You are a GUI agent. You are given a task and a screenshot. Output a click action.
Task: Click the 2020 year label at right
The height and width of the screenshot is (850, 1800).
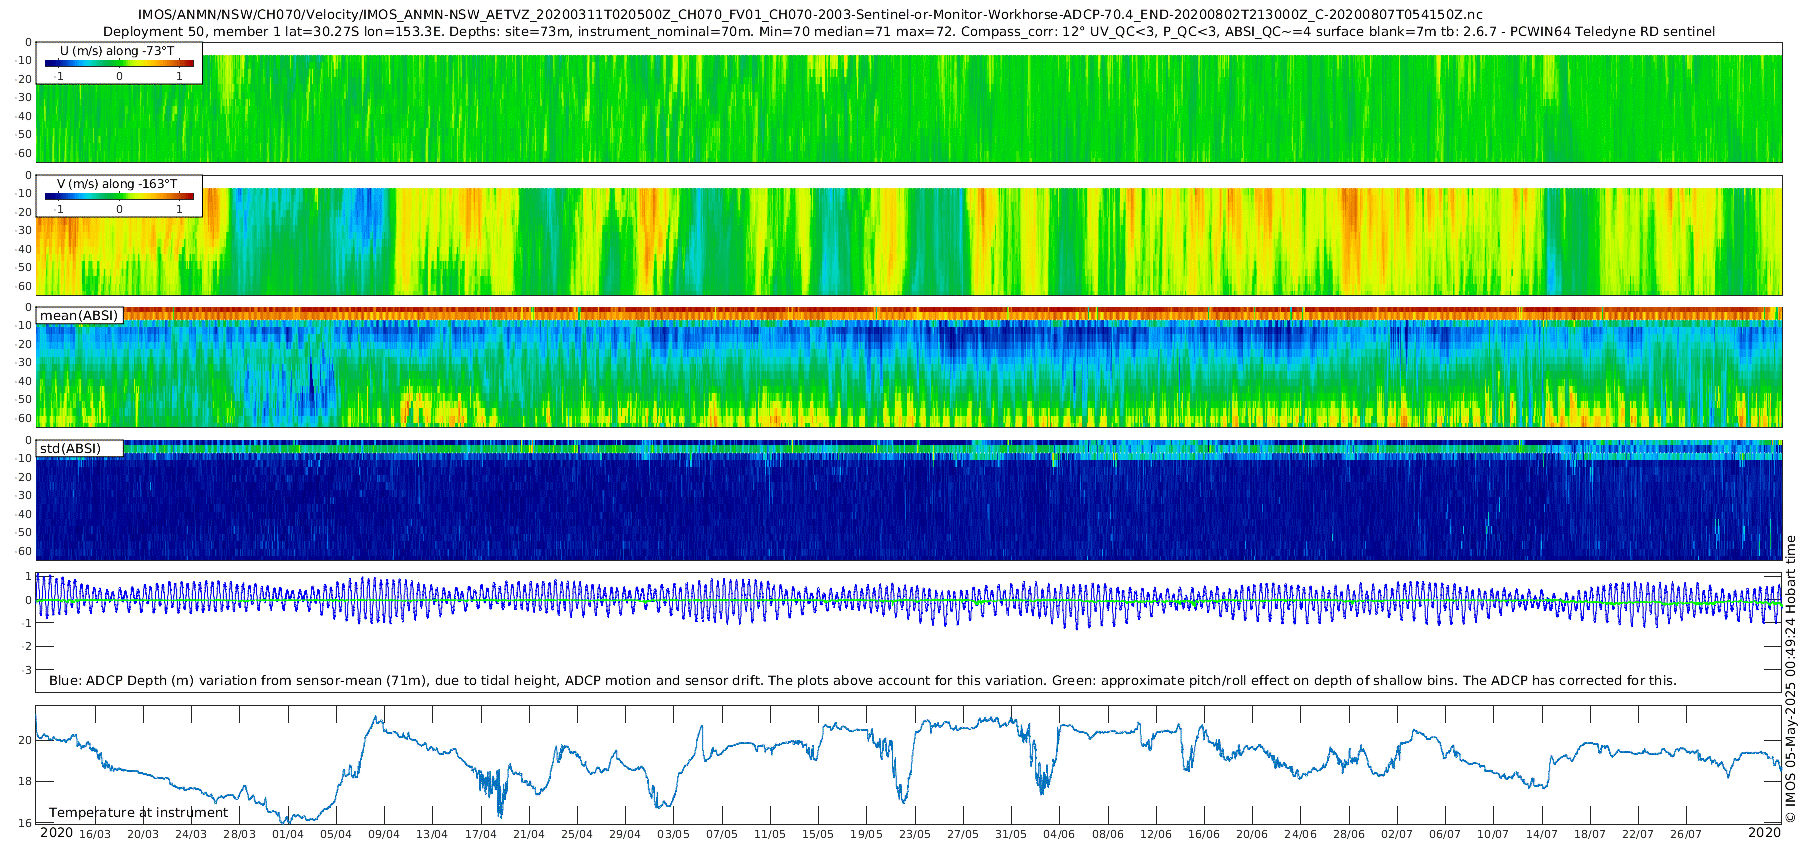1764,832
